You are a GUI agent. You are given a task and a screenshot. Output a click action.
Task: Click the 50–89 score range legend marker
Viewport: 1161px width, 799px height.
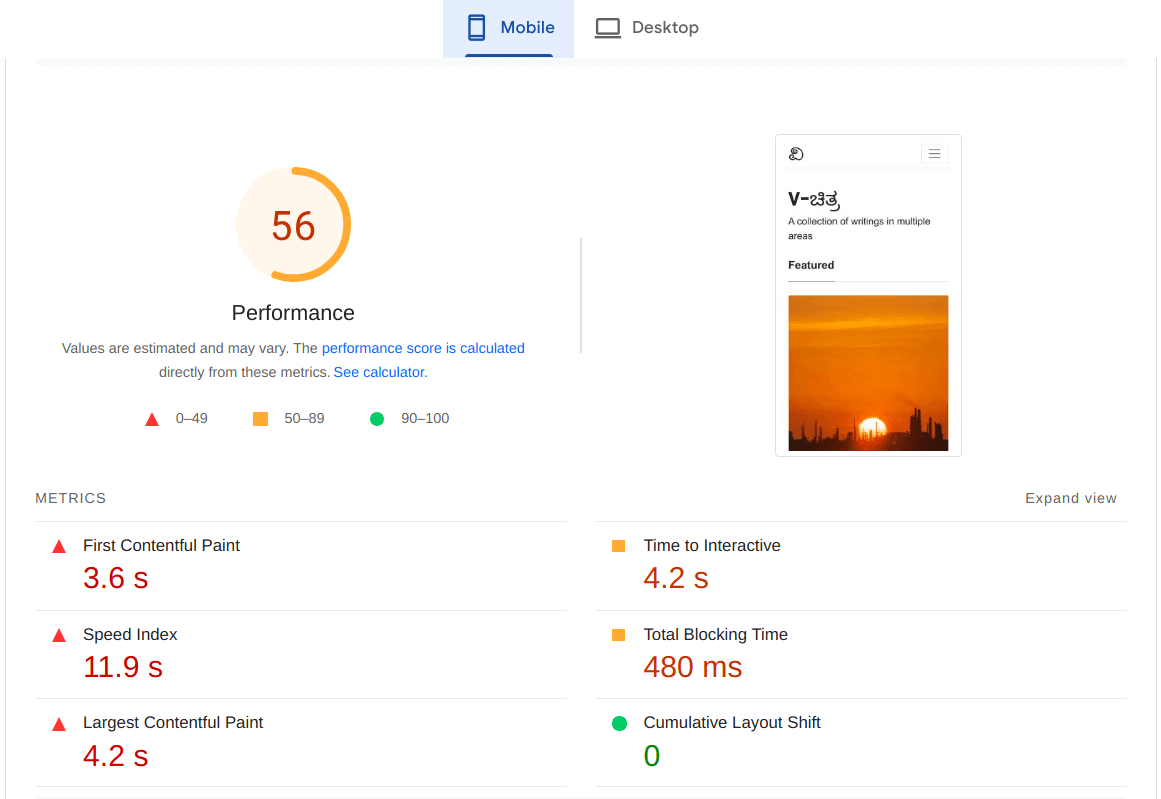[x=261, y=418]
